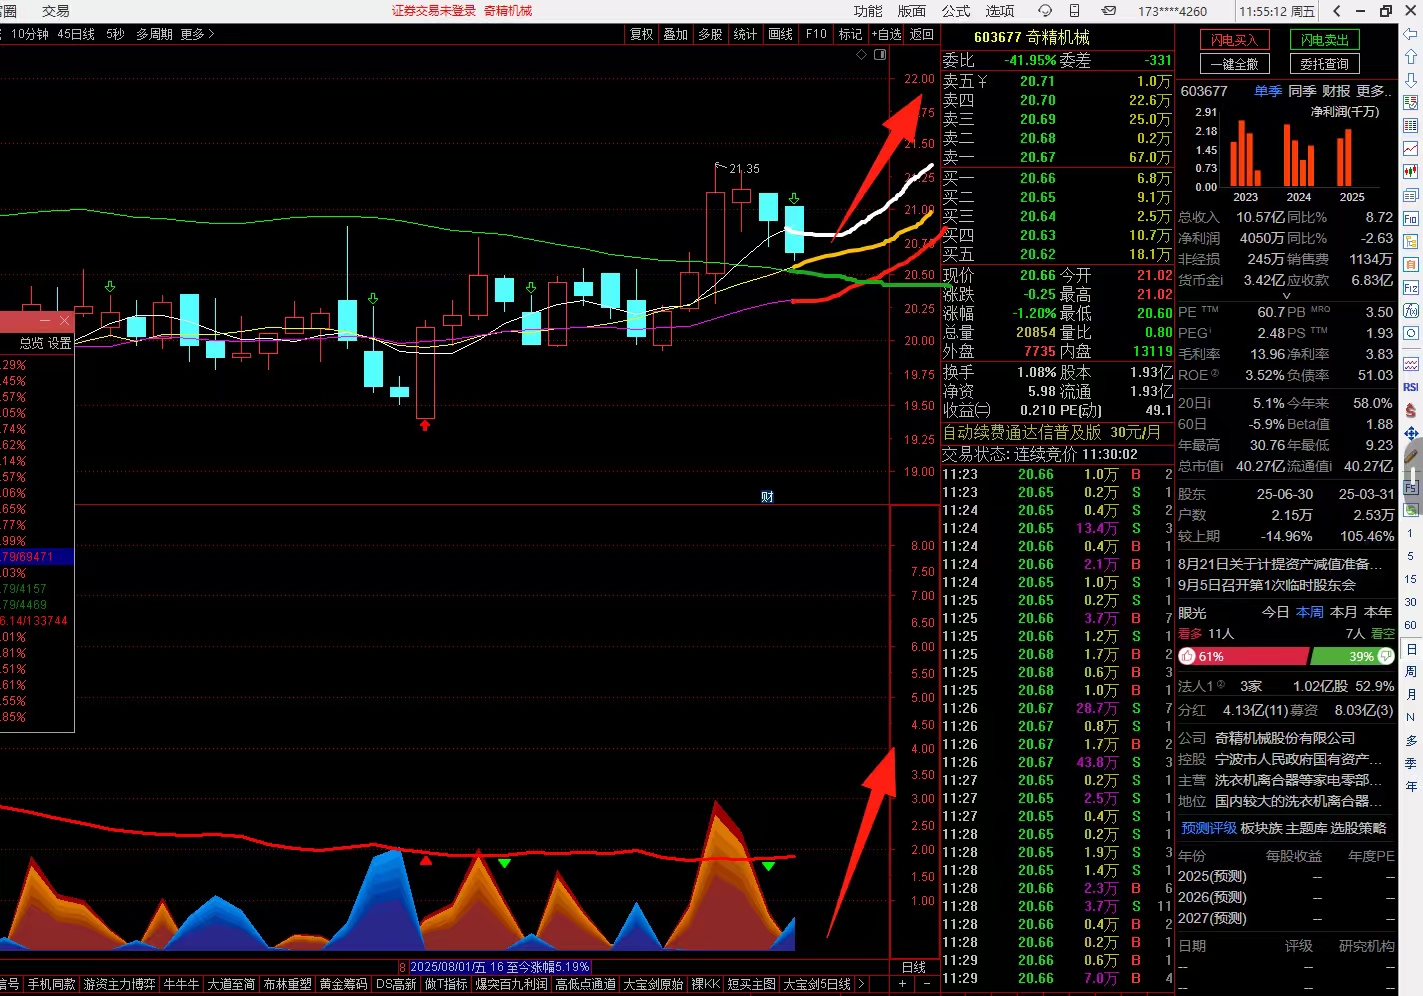
Task: Click the F12 sidebar icon
Action: tap(1411, 287)
